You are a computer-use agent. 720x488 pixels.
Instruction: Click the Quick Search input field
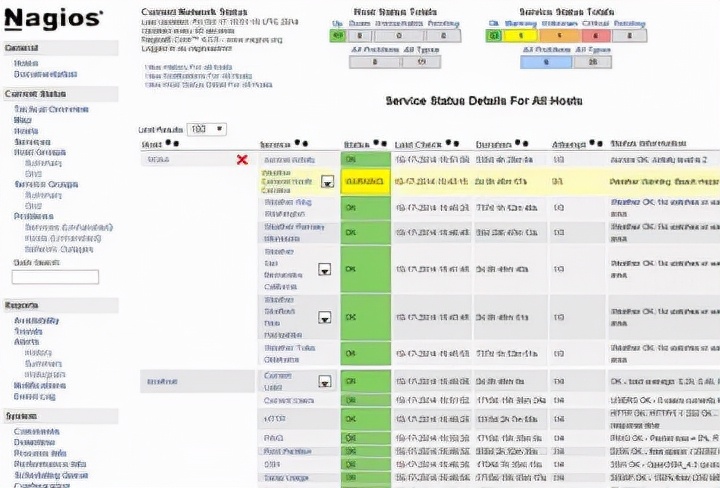tap(55, 277)
